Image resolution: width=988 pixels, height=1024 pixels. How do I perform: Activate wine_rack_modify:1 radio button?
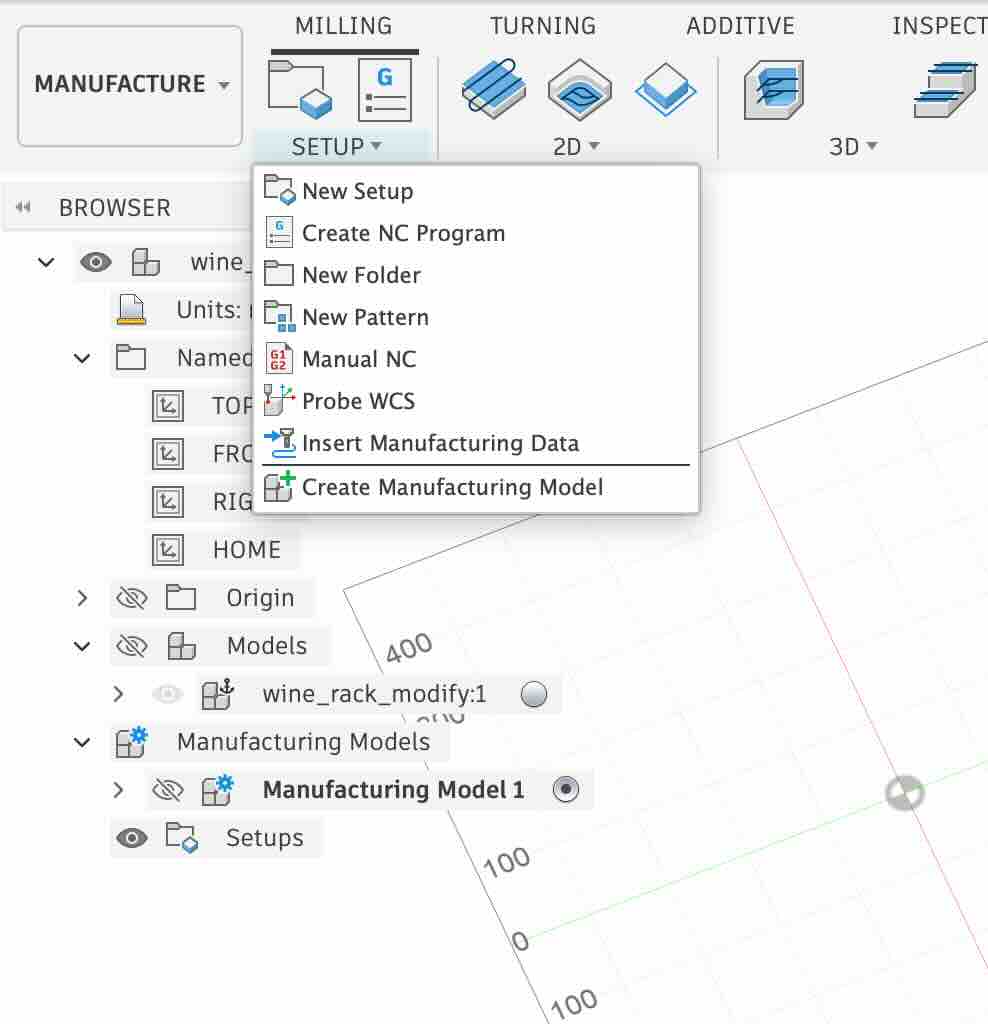pyautogui.click(x=534, y=694)
